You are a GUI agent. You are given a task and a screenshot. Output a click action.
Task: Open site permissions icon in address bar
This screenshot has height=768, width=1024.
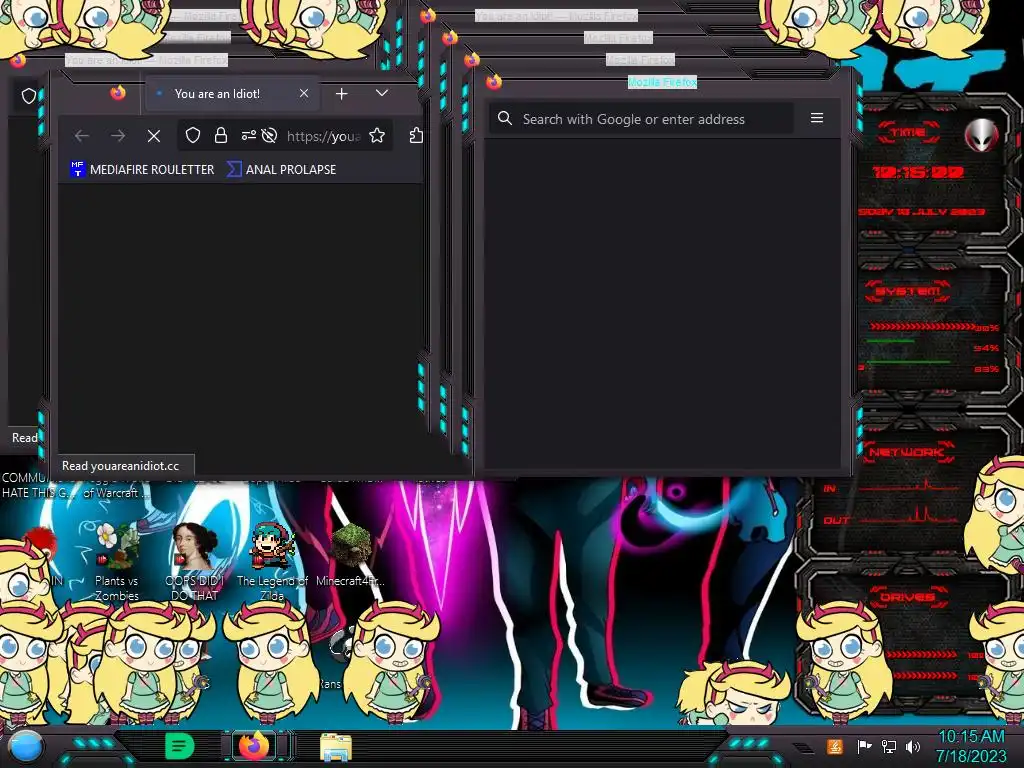point(248,135)
